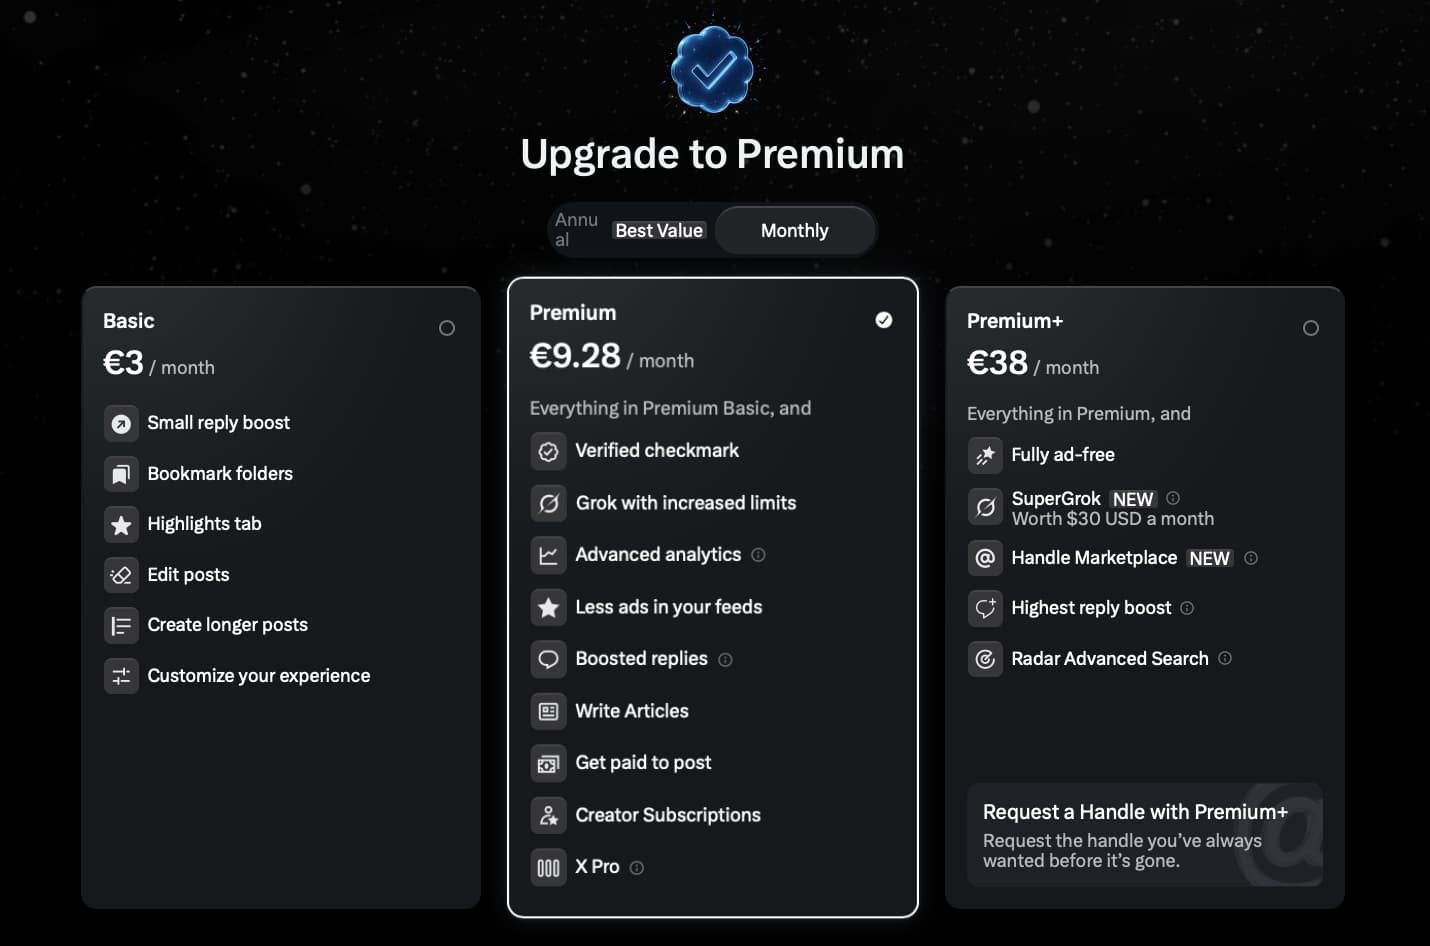Click Request a Handle with Premium+
Viewport: 1430px width, 946px height.
pyautogui.click(x=1145, y=835)
